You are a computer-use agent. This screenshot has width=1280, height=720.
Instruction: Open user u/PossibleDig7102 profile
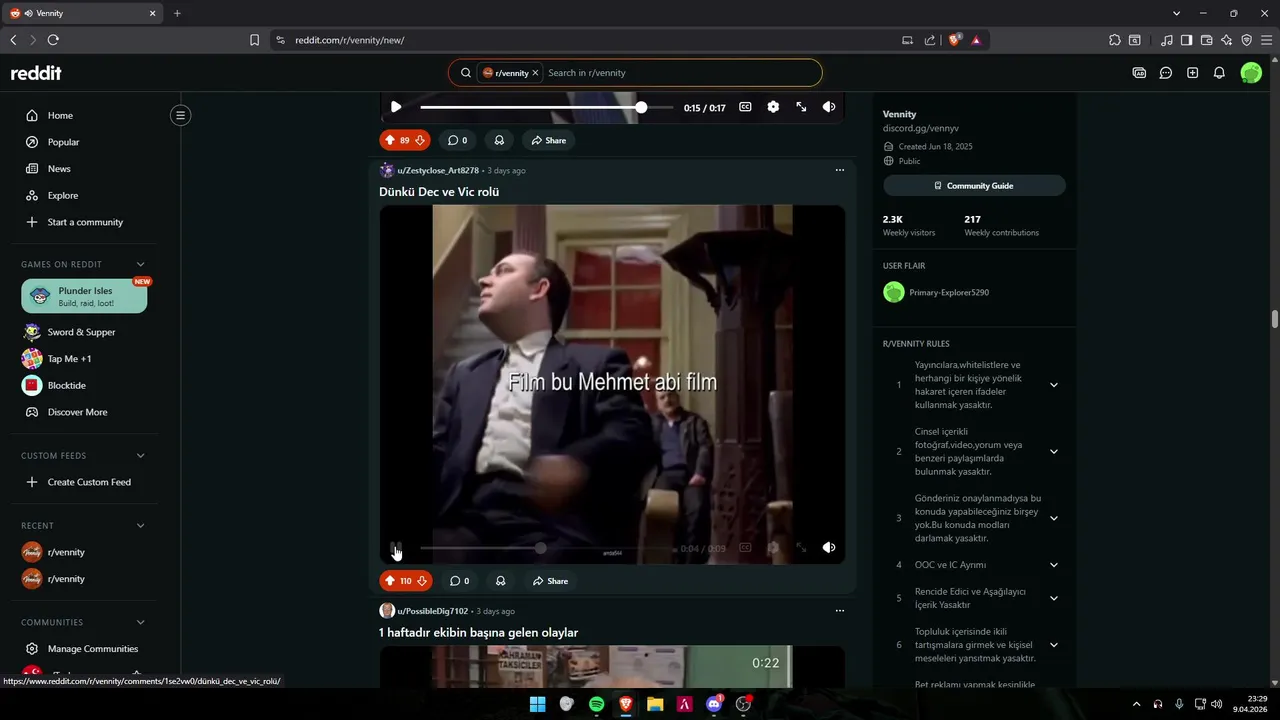coord(433,611)
